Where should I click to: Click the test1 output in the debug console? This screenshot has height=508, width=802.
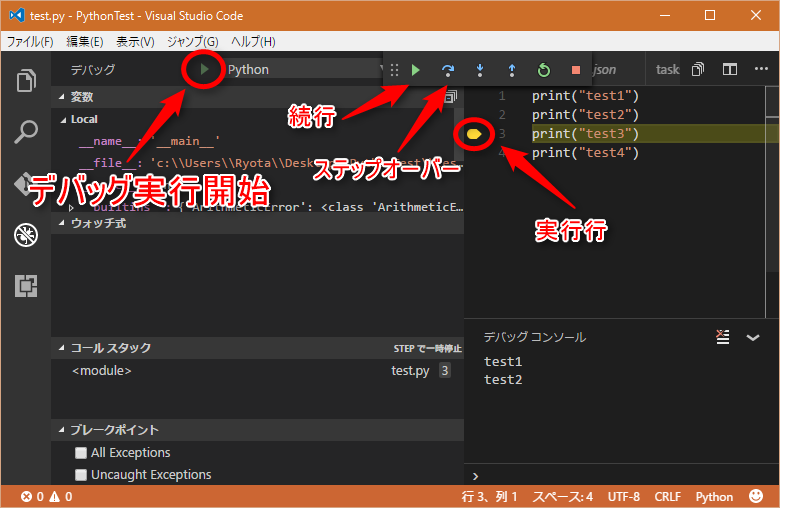point(503,362)
